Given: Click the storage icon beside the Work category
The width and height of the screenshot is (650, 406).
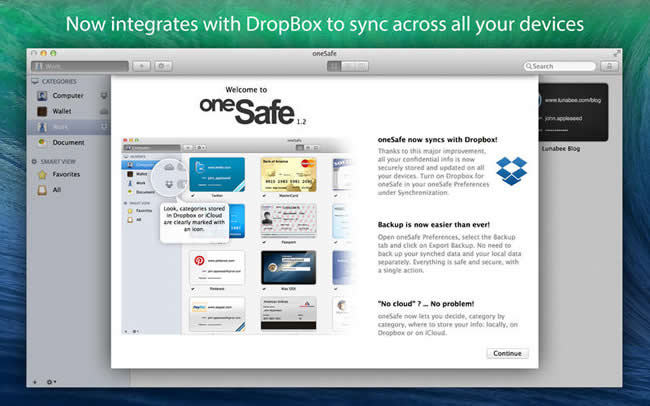Looking at the screenshot, I should coord(104,126).
